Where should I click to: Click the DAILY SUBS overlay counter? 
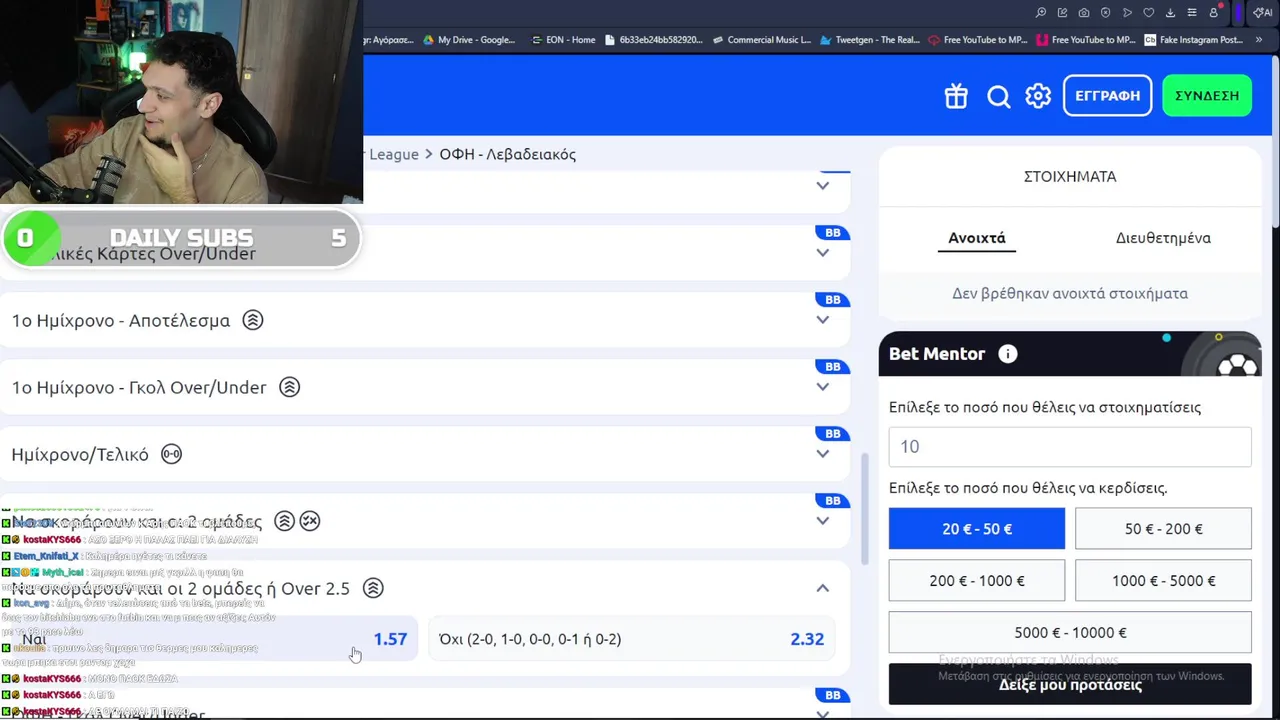coord(181,238)
